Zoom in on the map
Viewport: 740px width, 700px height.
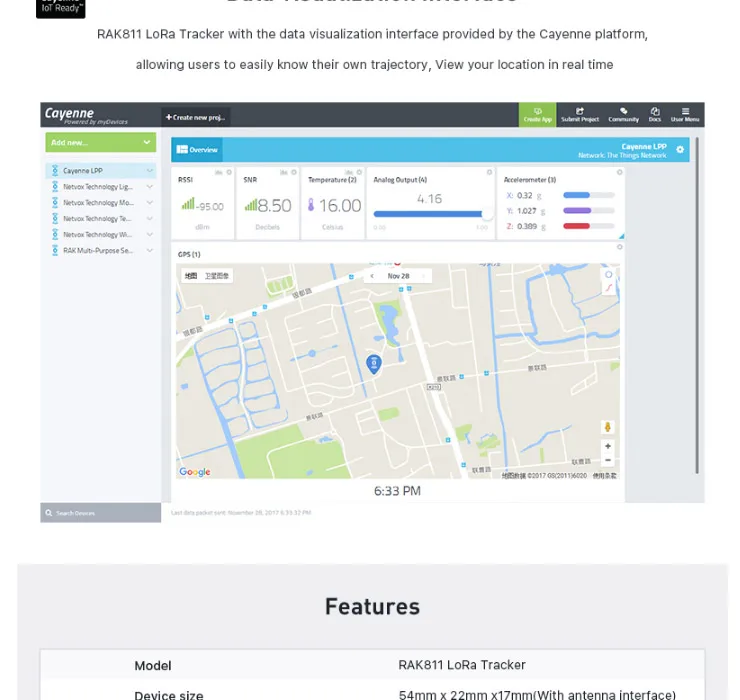(608, 446)
